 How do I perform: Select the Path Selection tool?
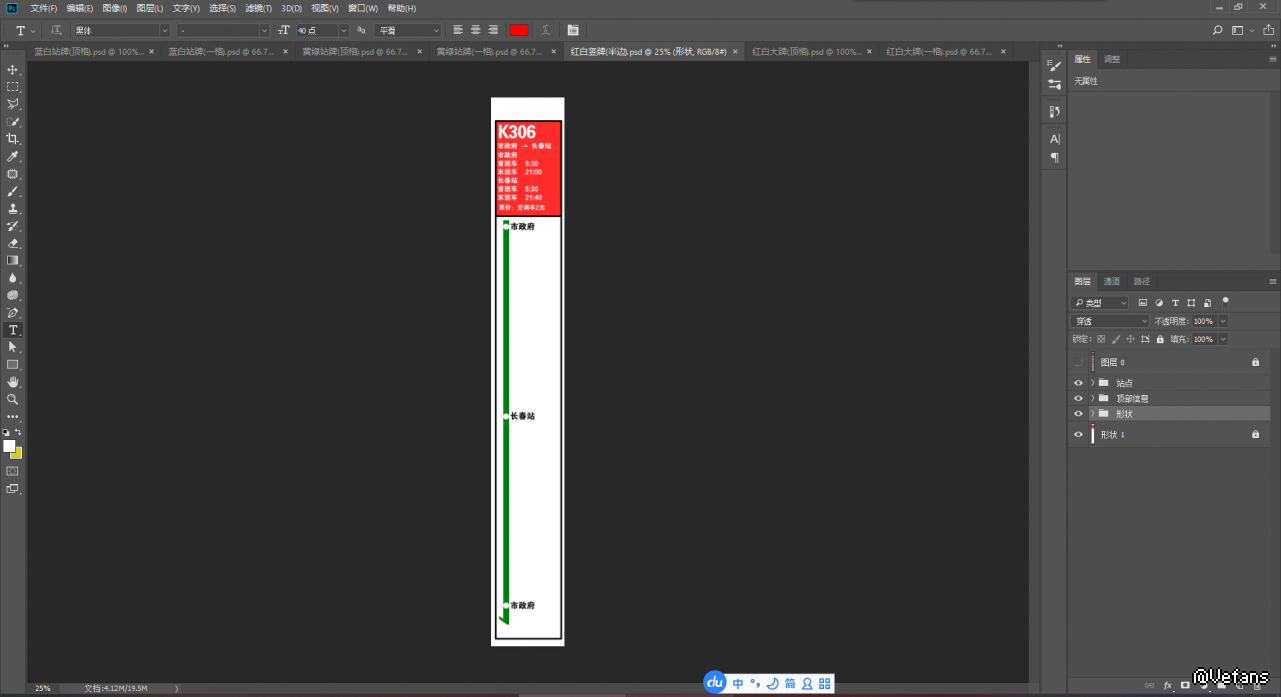pos(13,347)
